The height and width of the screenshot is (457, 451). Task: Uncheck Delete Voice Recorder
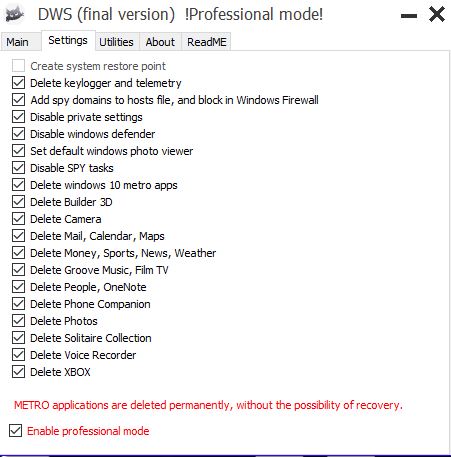(18, 355)
